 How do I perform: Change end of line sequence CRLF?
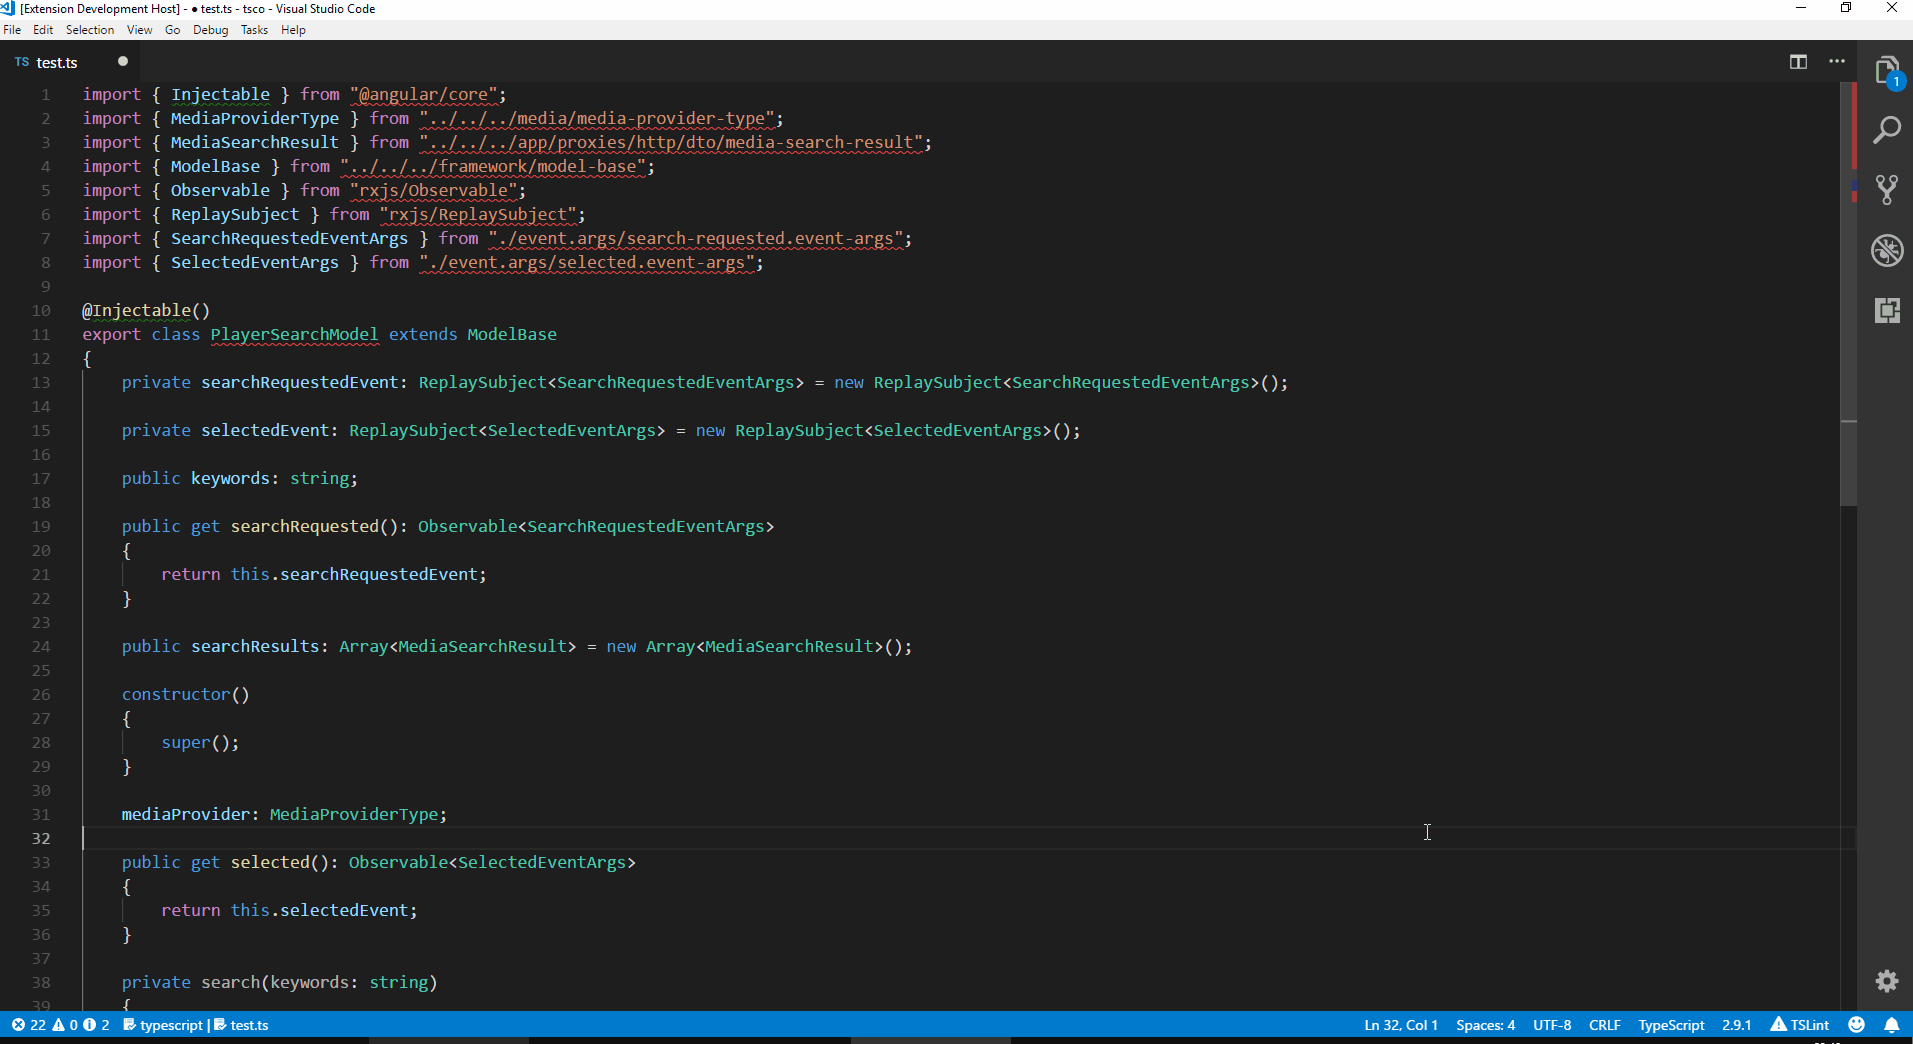tap(1605, 1025)
